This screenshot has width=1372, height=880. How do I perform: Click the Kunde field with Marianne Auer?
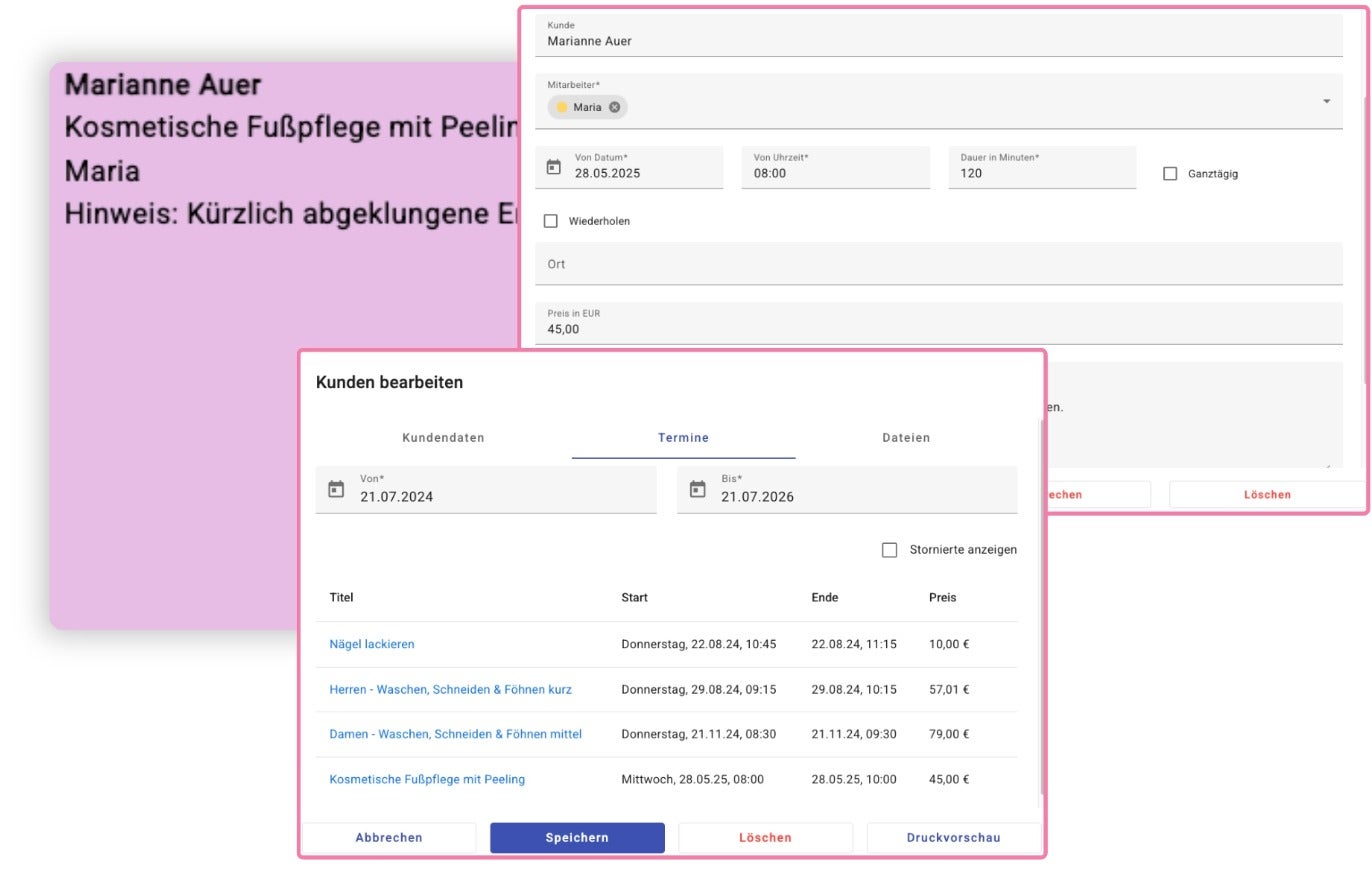tap(938, 35)
